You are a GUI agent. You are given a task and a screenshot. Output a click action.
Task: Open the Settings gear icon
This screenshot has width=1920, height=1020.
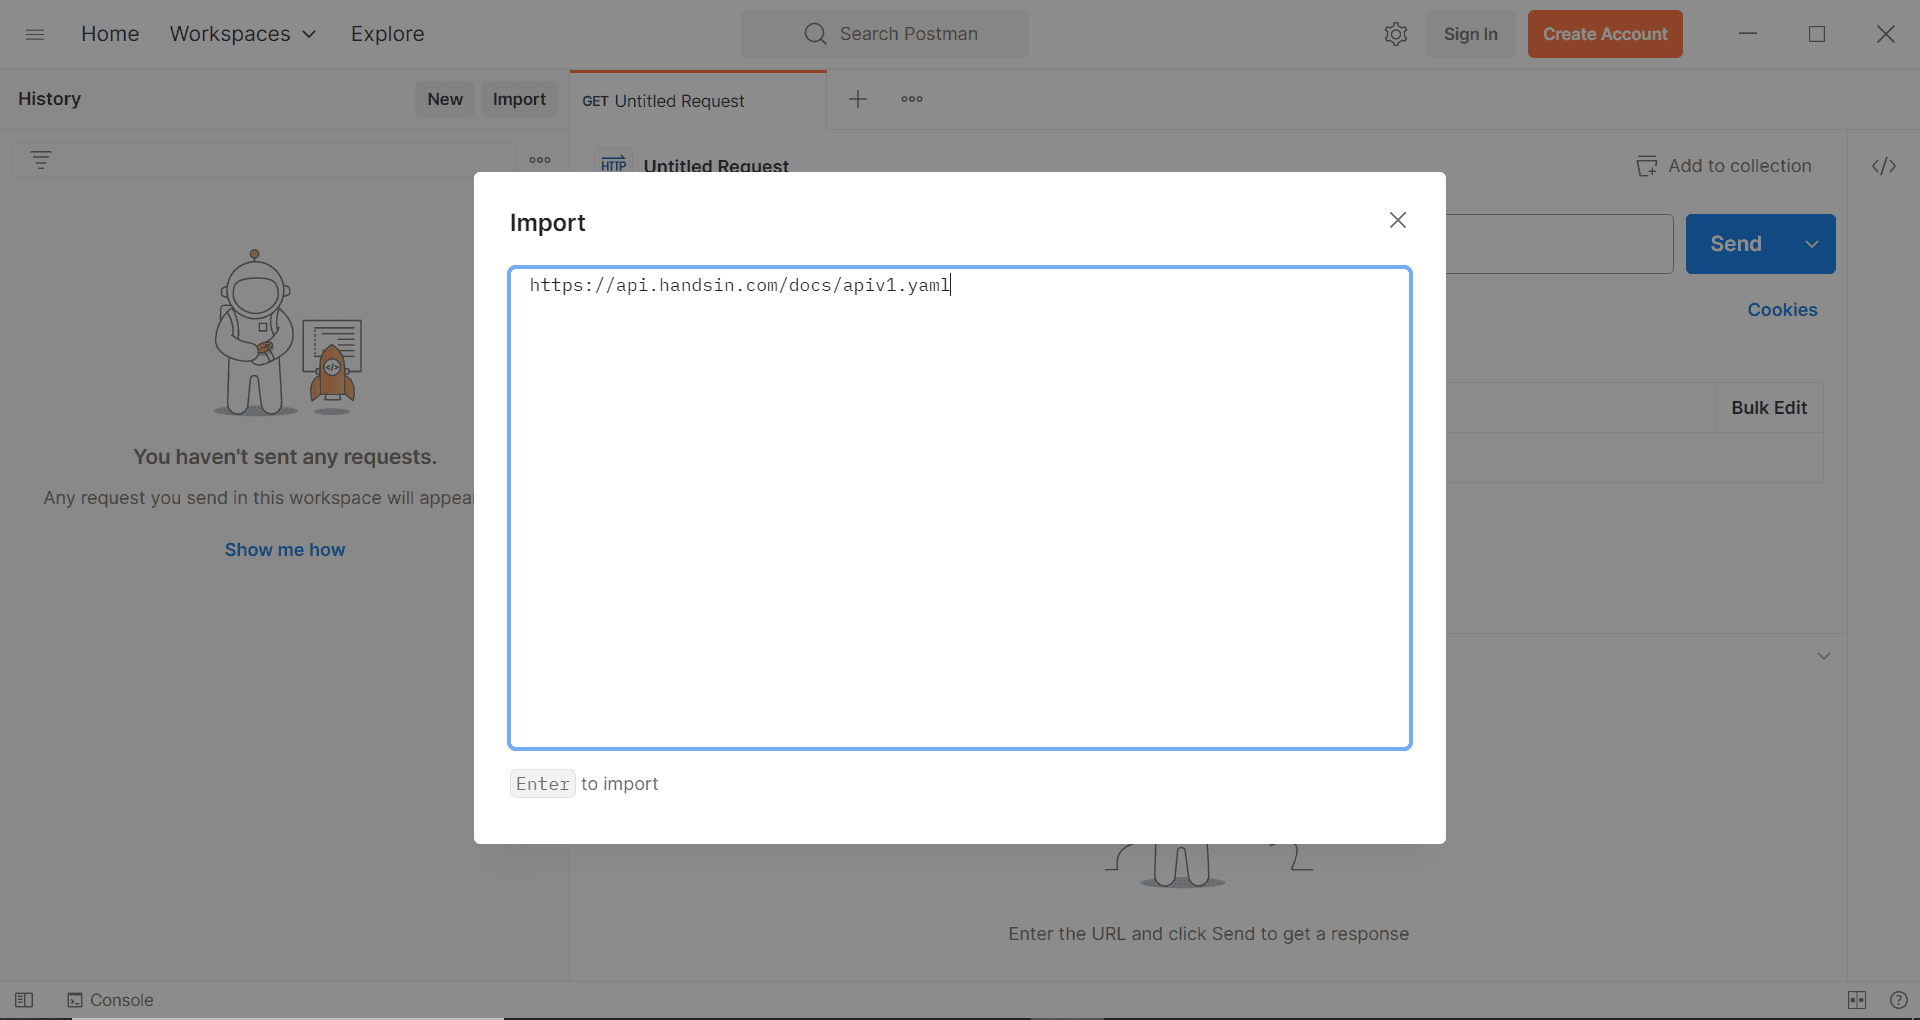tap(1396, 34)
